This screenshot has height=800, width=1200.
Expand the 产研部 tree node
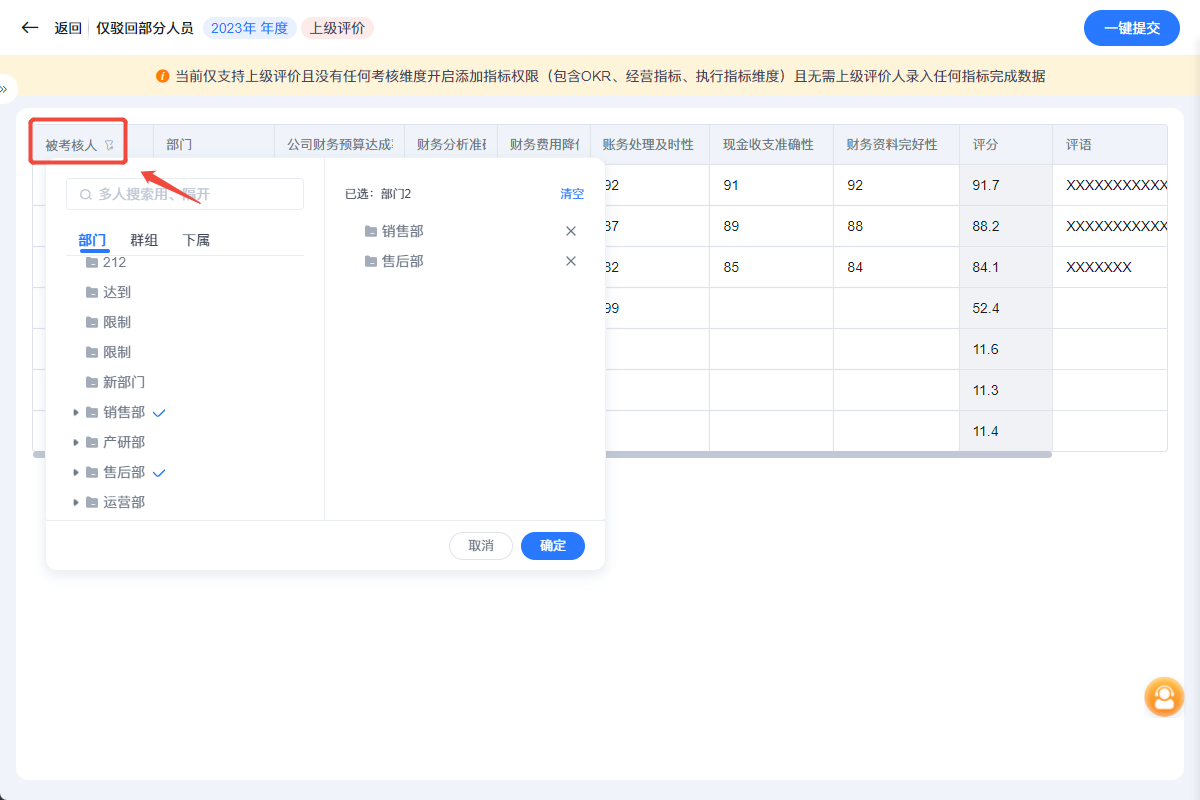click(76, 442)
